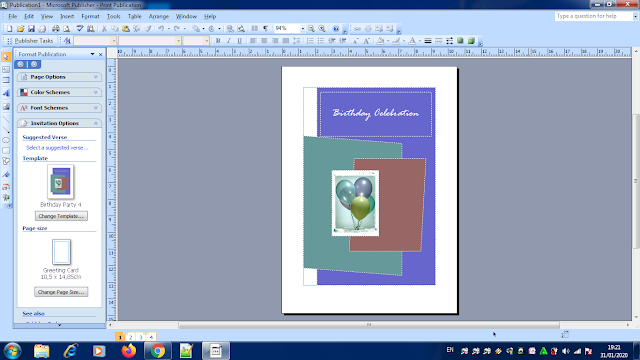Click the blue Help icon in the toolbar
The height and width of the screenshot is (360, 640).
(336, 29)
